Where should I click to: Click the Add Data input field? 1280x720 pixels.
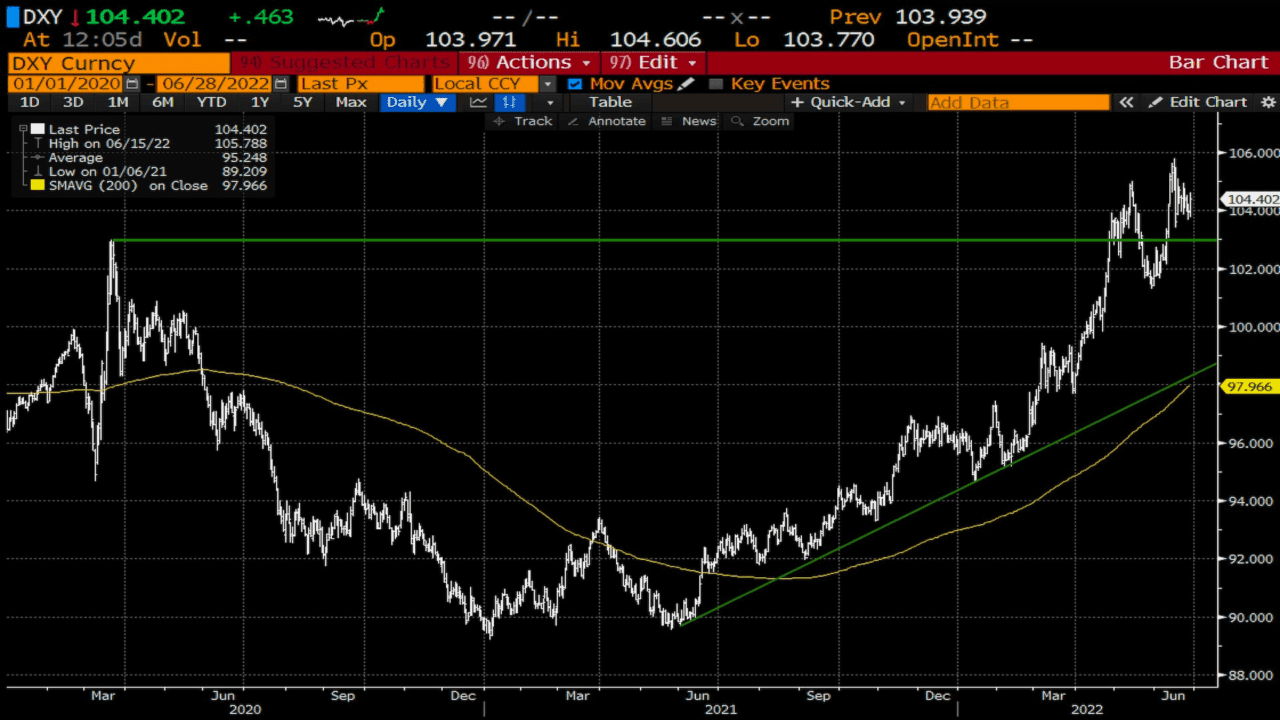click(x=1018, y=102)
